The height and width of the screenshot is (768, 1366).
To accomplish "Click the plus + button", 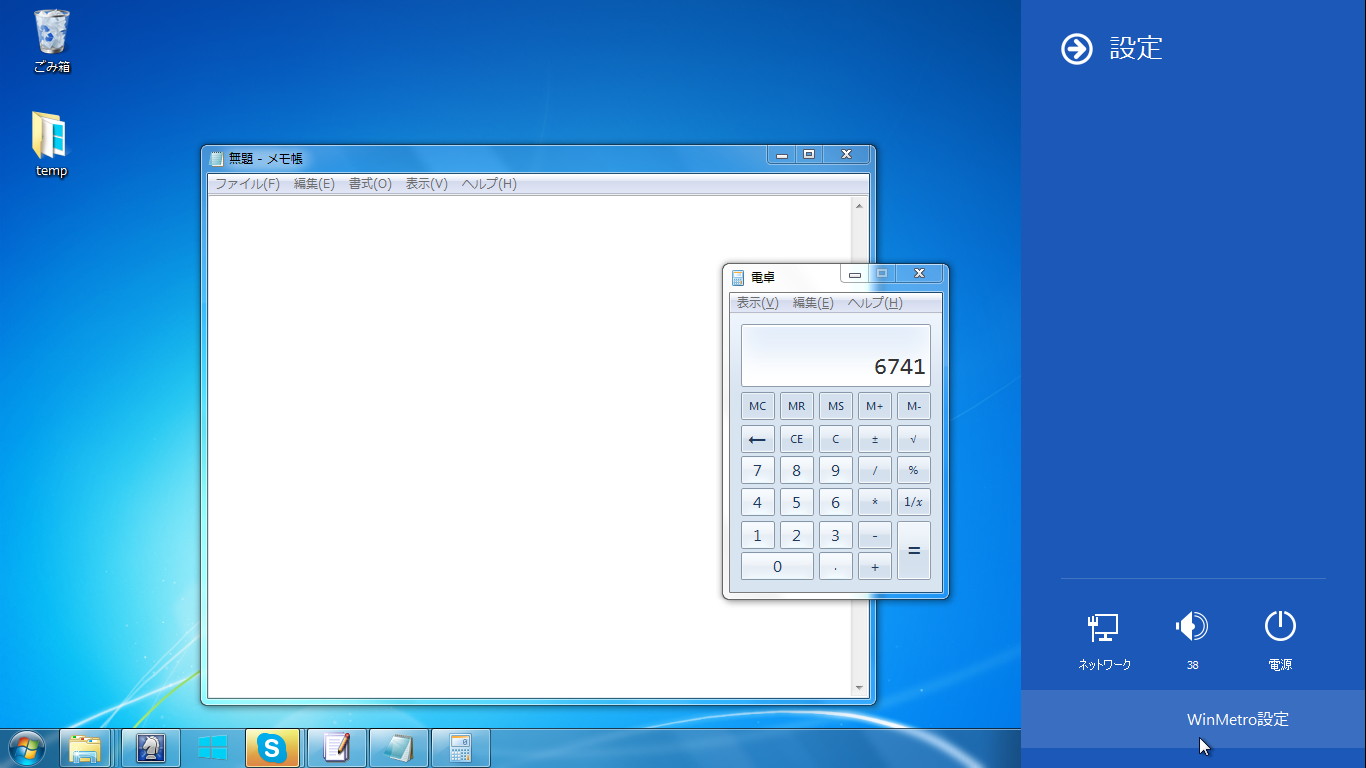I will pos(874,567).
